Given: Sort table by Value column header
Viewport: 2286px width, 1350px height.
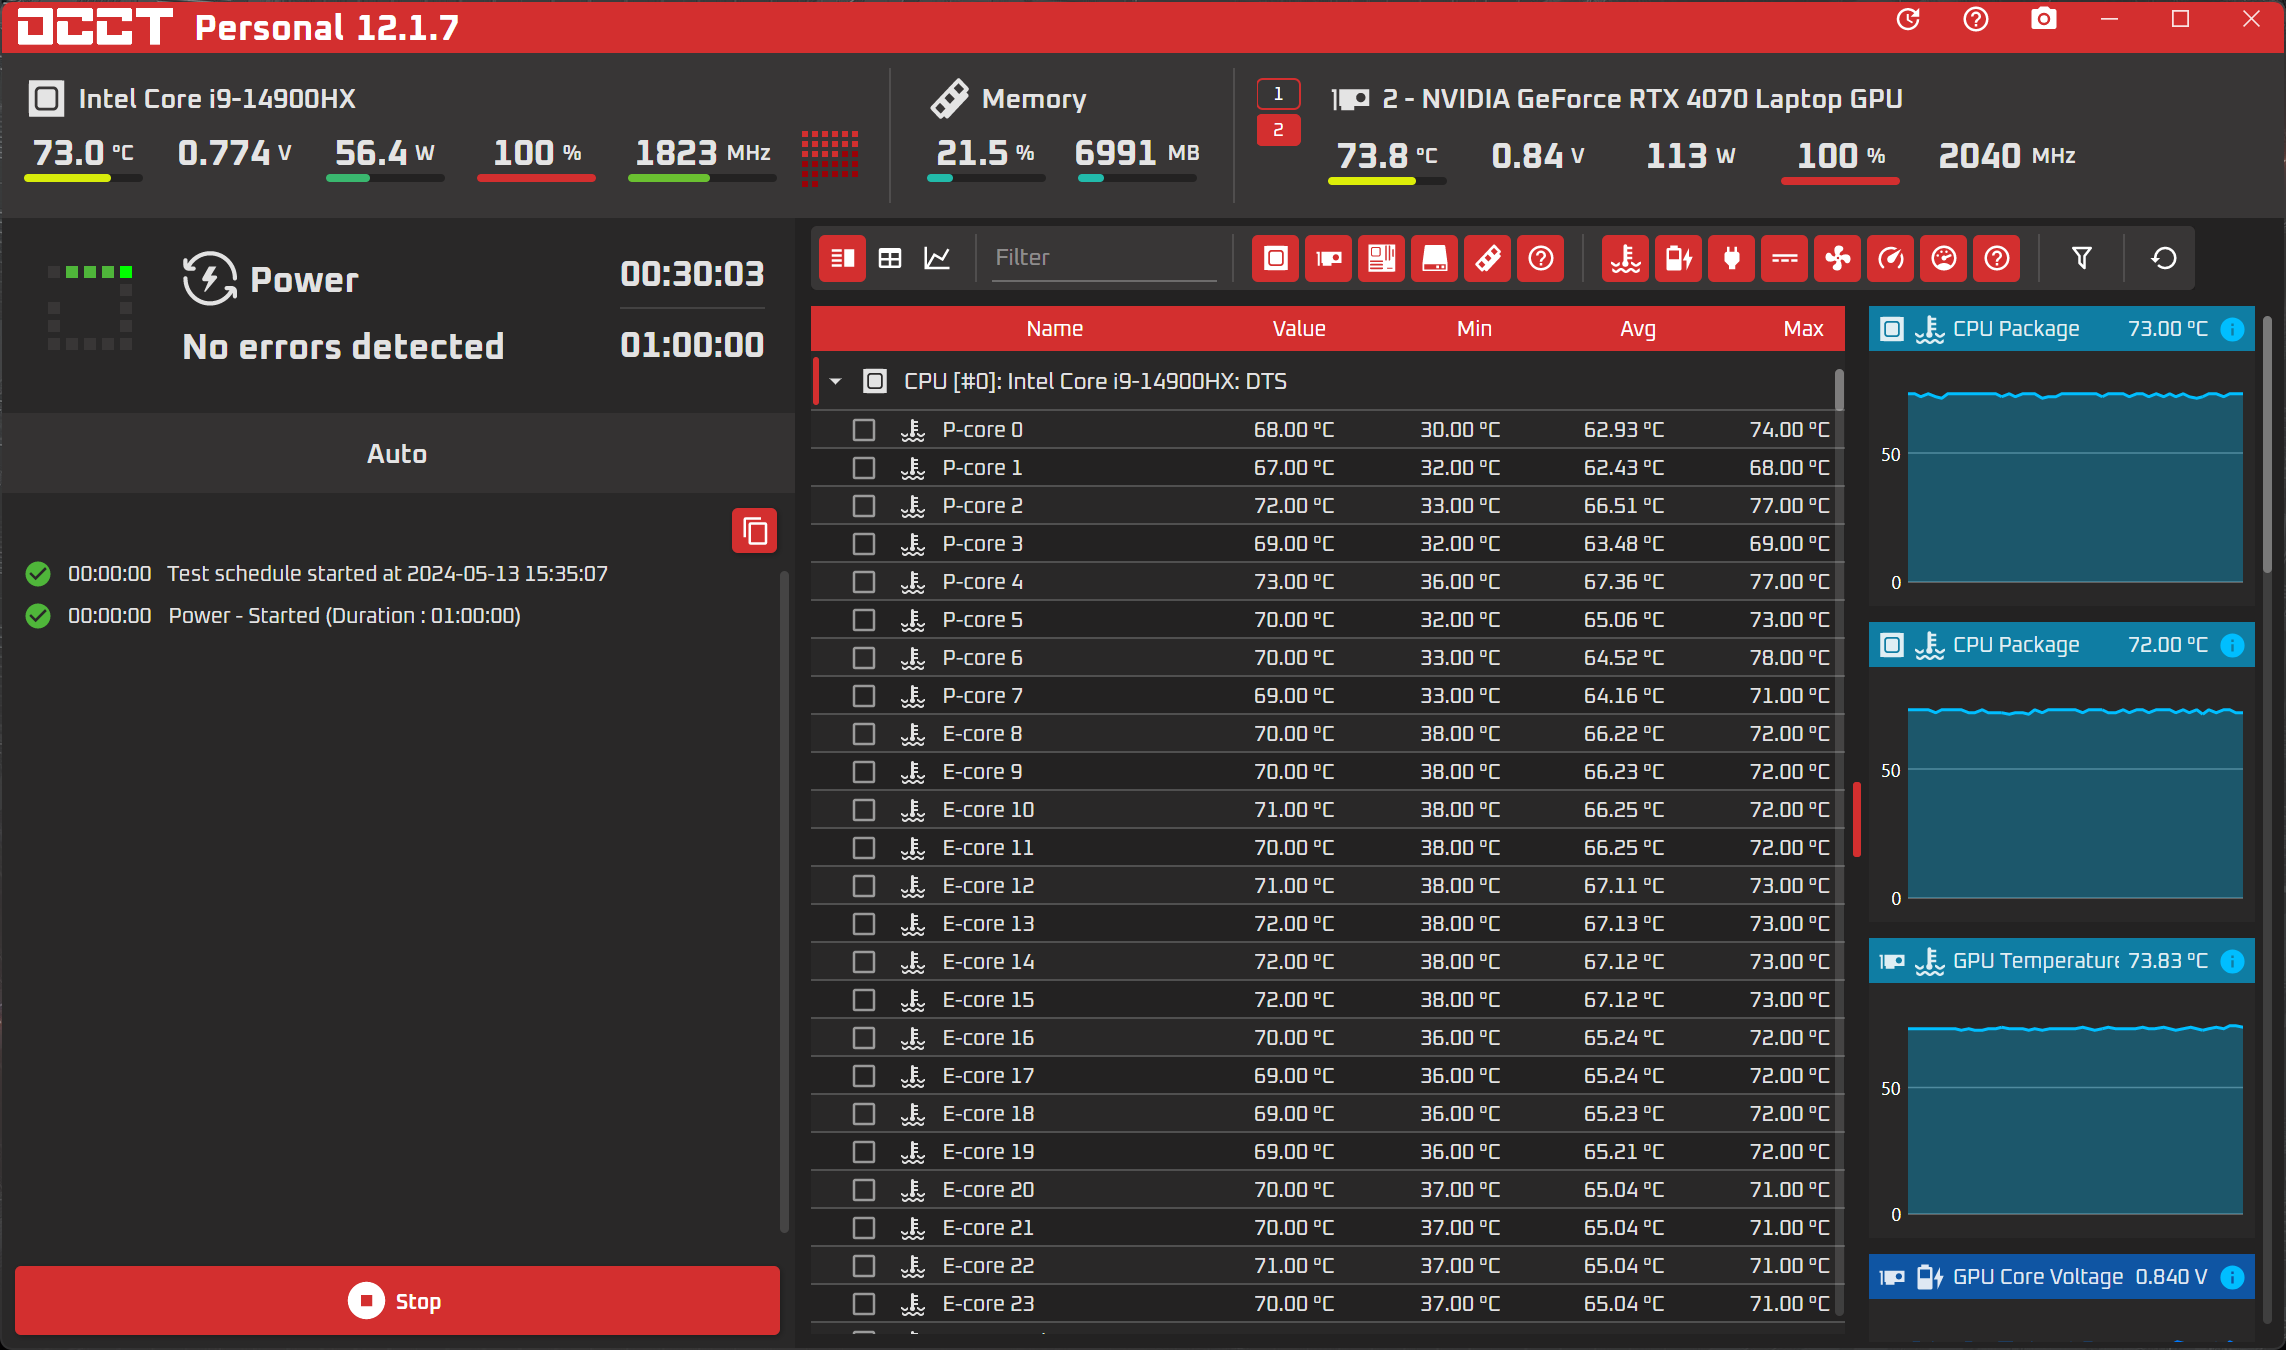Looking at the screenshot, I should (x=1298, y=329).
